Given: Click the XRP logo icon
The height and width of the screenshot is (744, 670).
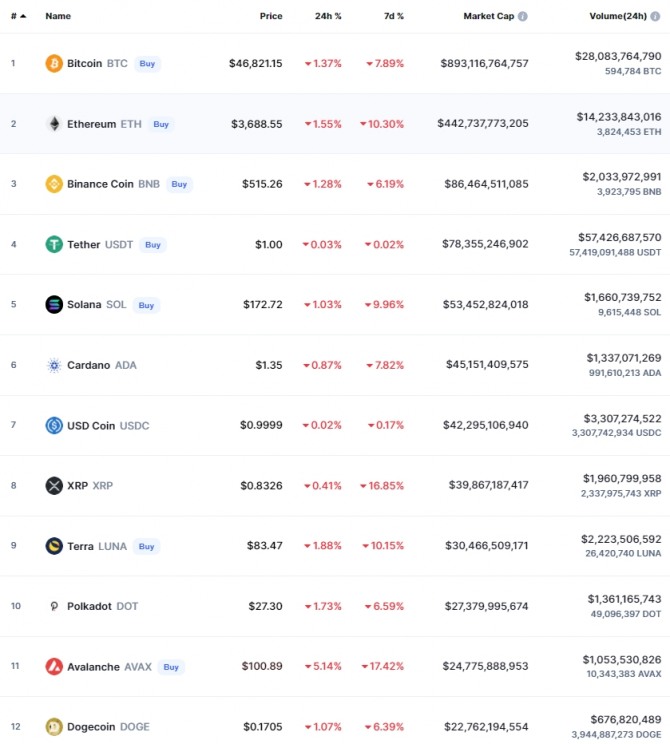Looking at the screenshot, I should pyautogui.click(x=54, y=486).
